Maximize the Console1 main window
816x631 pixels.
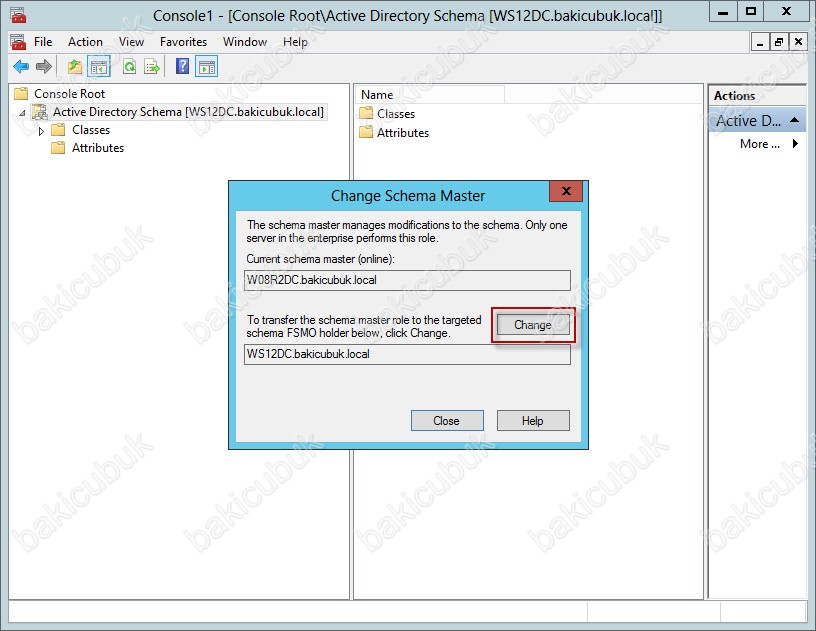(751, 11)
